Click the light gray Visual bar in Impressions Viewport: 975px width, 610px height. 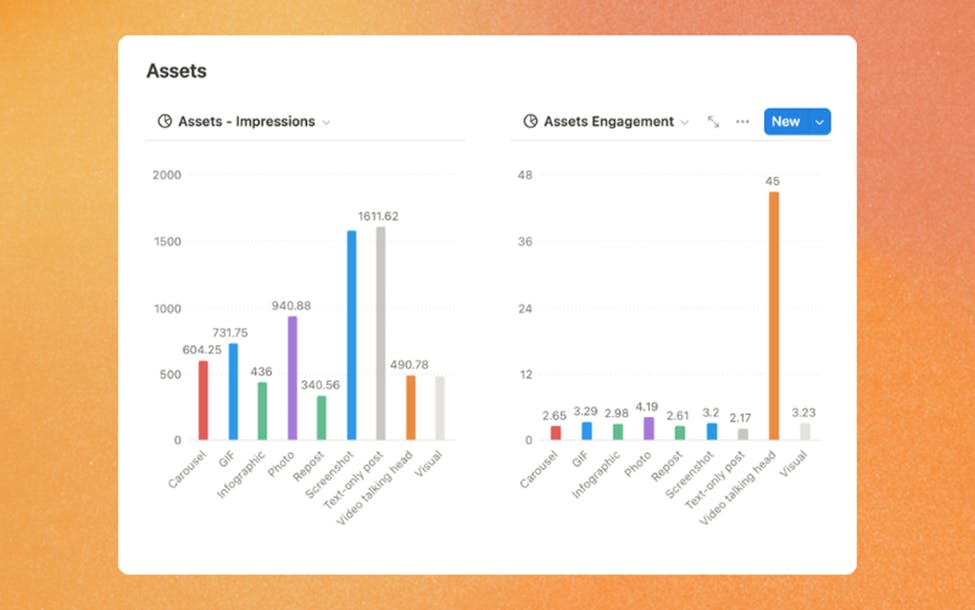(x=440, y=409)
